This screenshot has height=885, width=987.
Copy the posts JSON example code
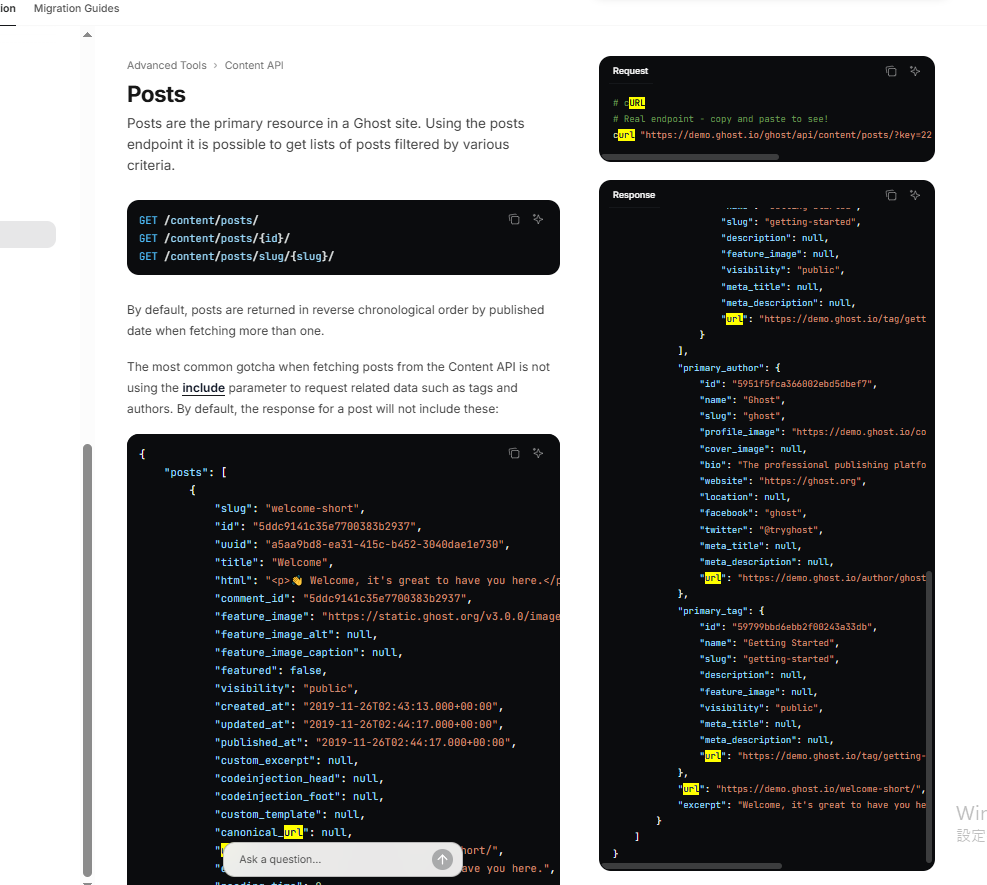[x=514, y=453]
